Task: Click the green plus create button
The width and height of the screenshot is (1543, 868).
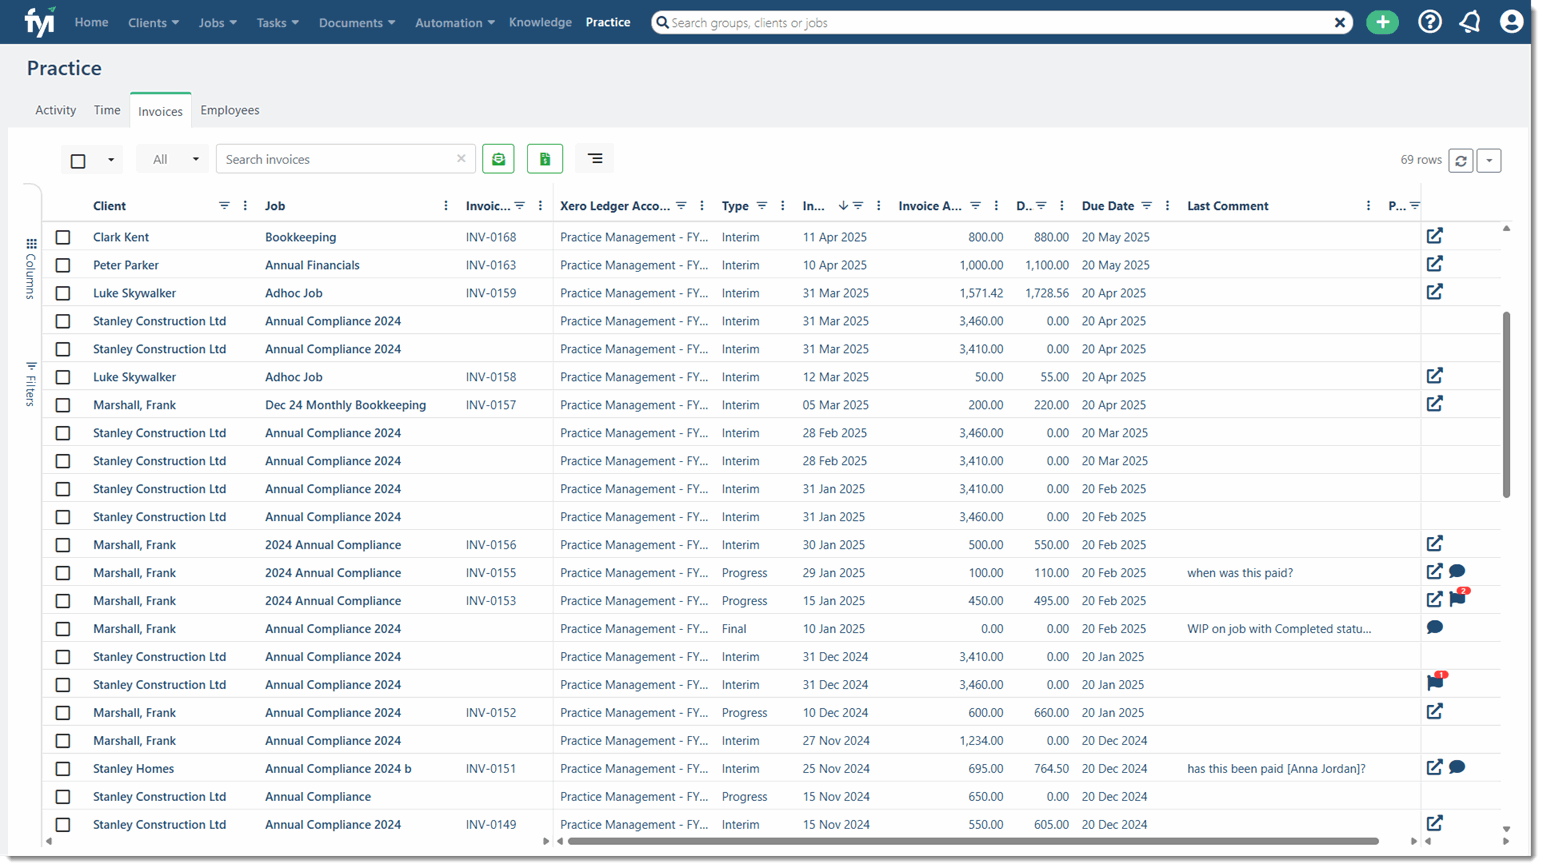Action: (1382, 22)
